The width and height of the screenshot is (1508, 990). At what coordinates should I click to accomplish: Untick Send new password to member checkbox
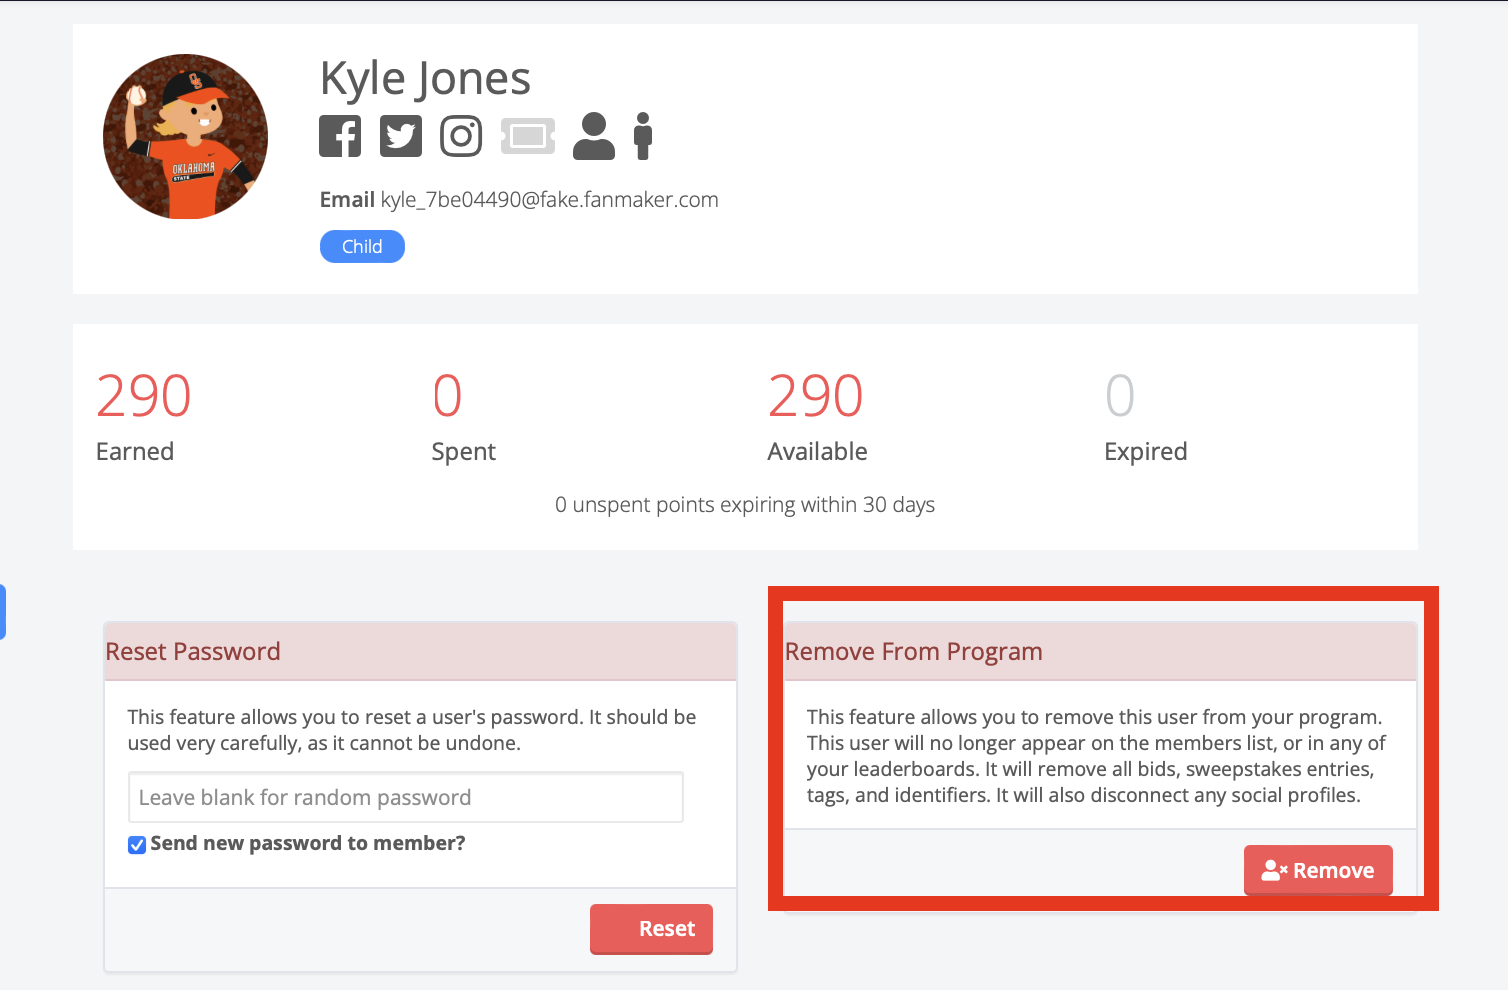[x=137, y=845]
